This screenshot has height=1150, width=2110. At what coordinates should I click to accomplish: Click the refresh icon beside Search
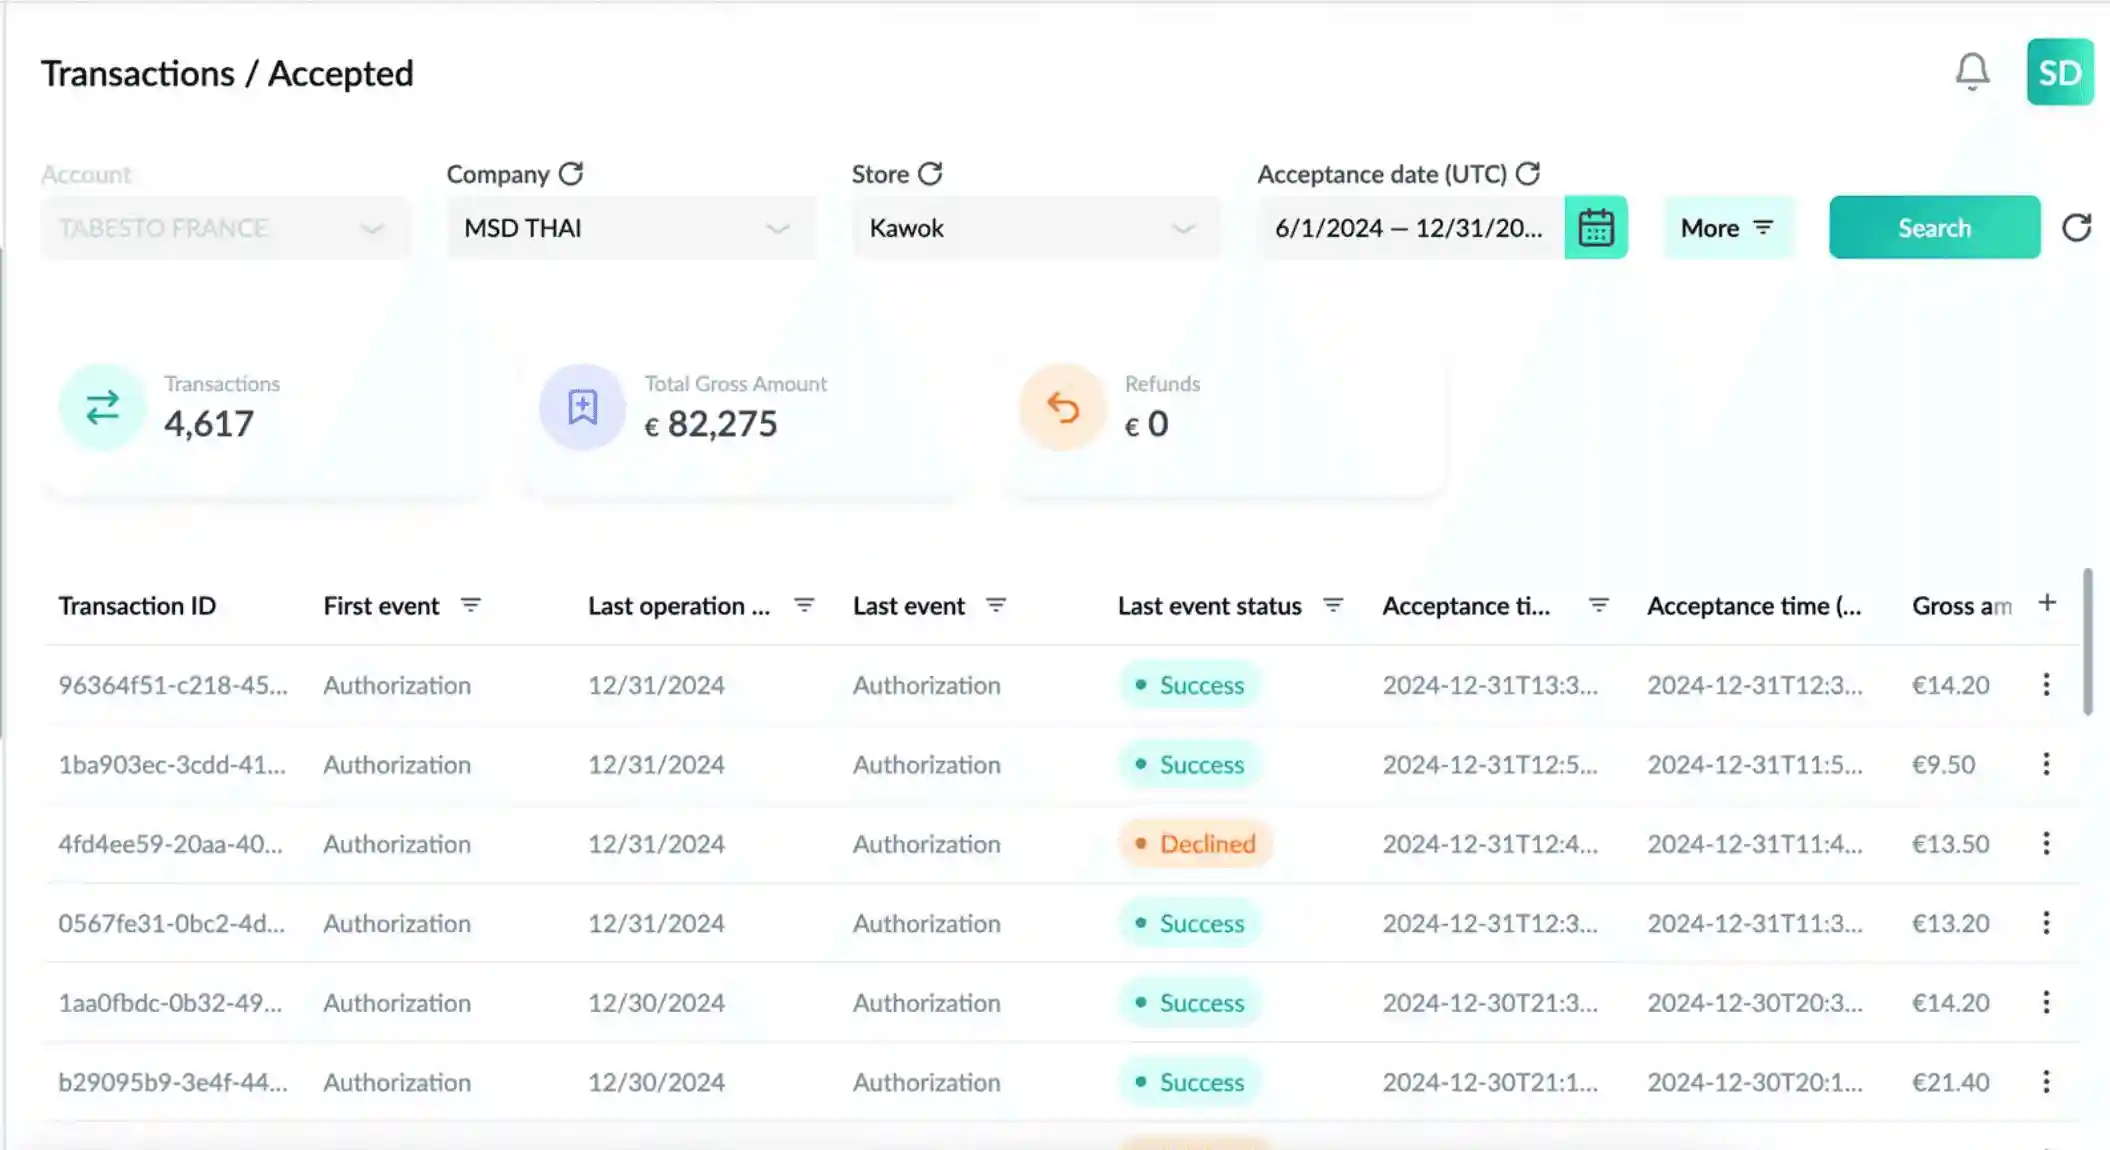click(2076, 228)
